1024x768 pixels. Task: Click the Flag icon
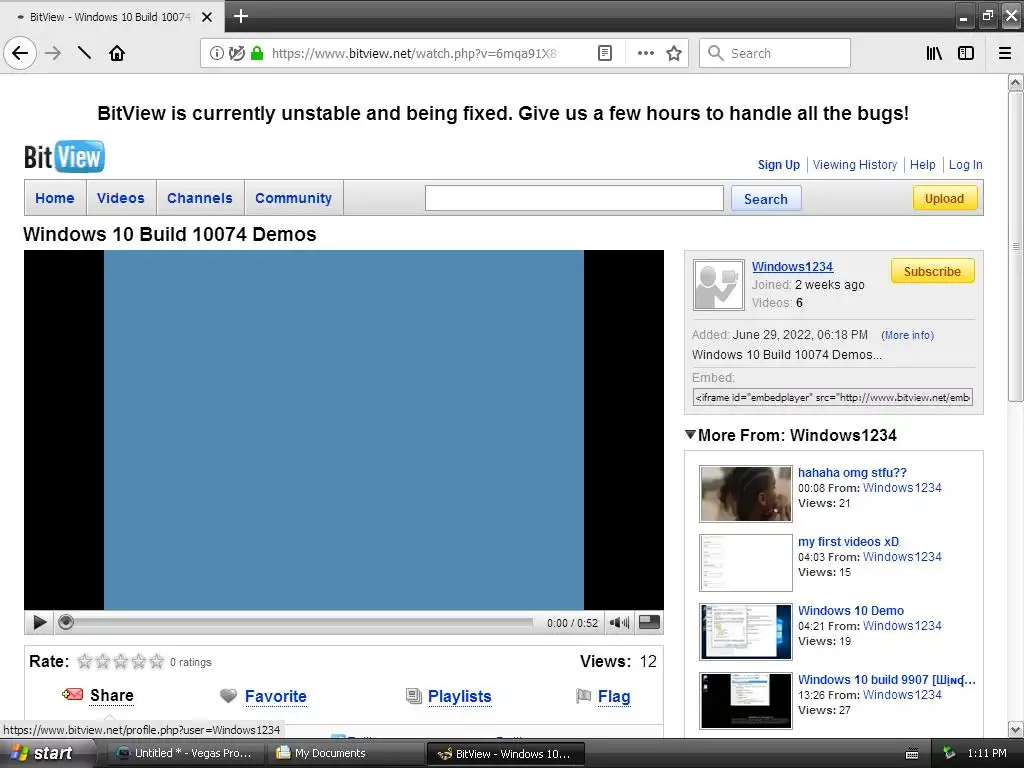tap(583, 696)
